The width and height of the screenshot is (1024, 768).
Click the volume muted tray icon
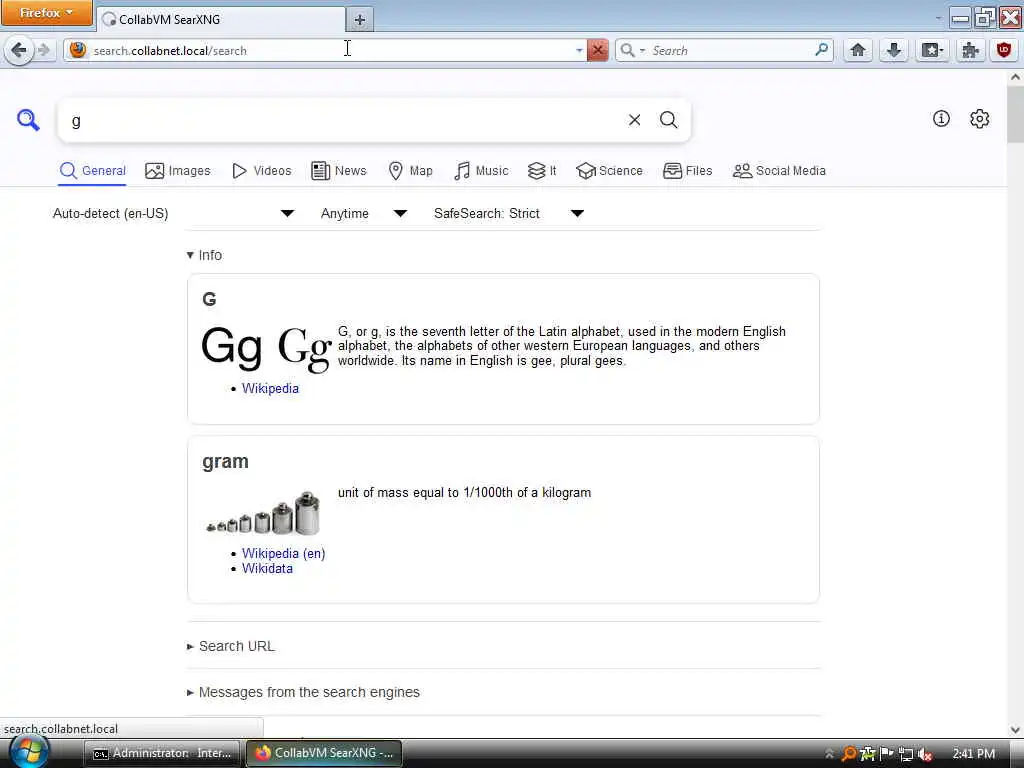pos(925,754)
